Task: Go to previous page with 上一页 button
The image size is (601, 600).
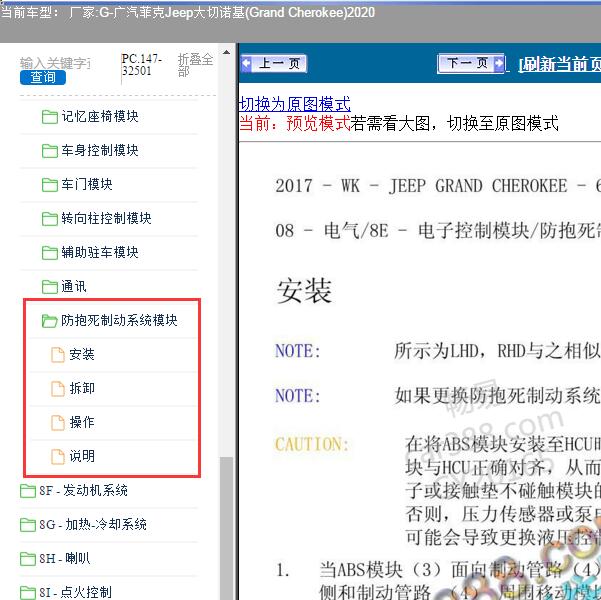Action: [274, 63]
